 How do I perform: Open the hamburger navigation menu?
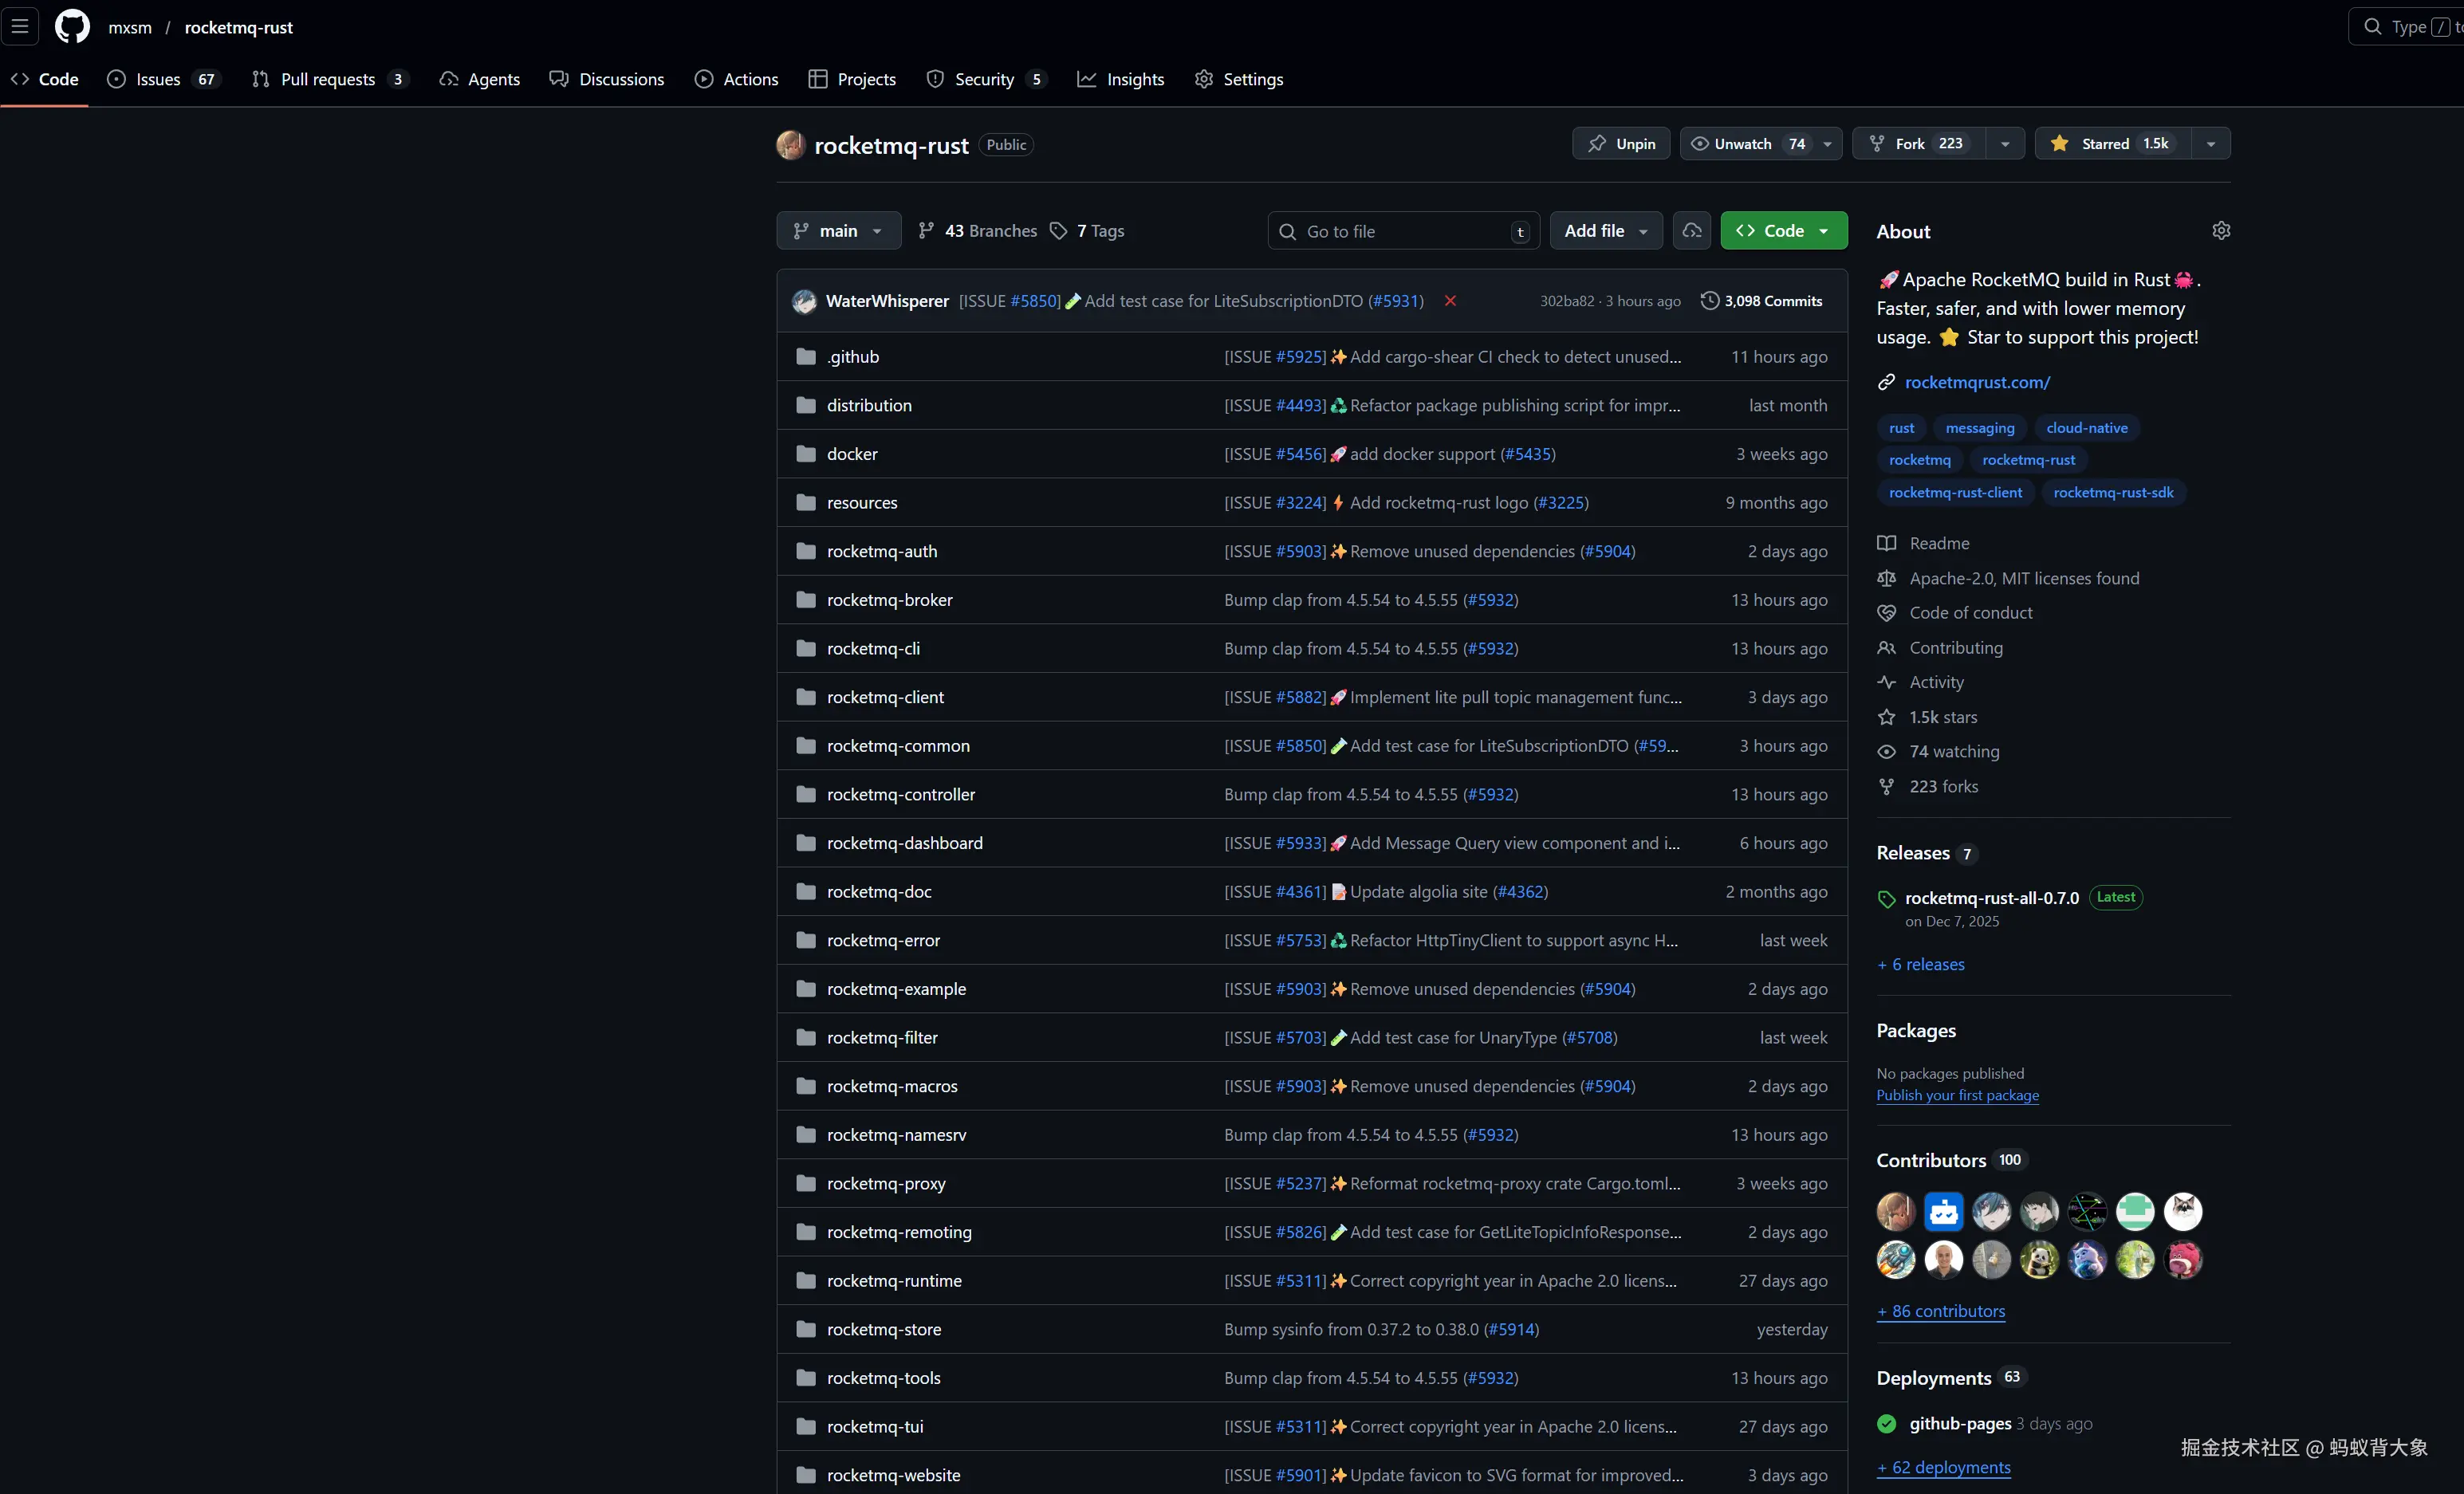[x=20, y=27]
